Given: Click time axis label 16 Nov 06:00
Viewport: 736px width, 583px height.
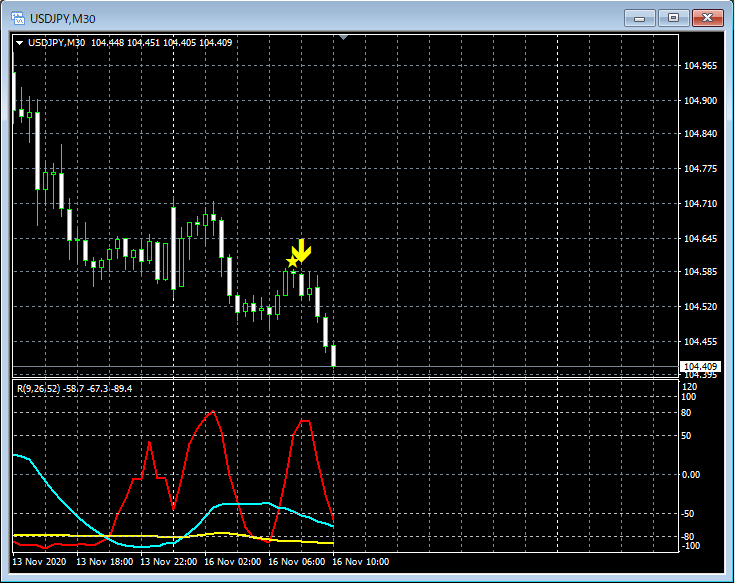Looking at the screenshot, I should click(x=297, y=562).
